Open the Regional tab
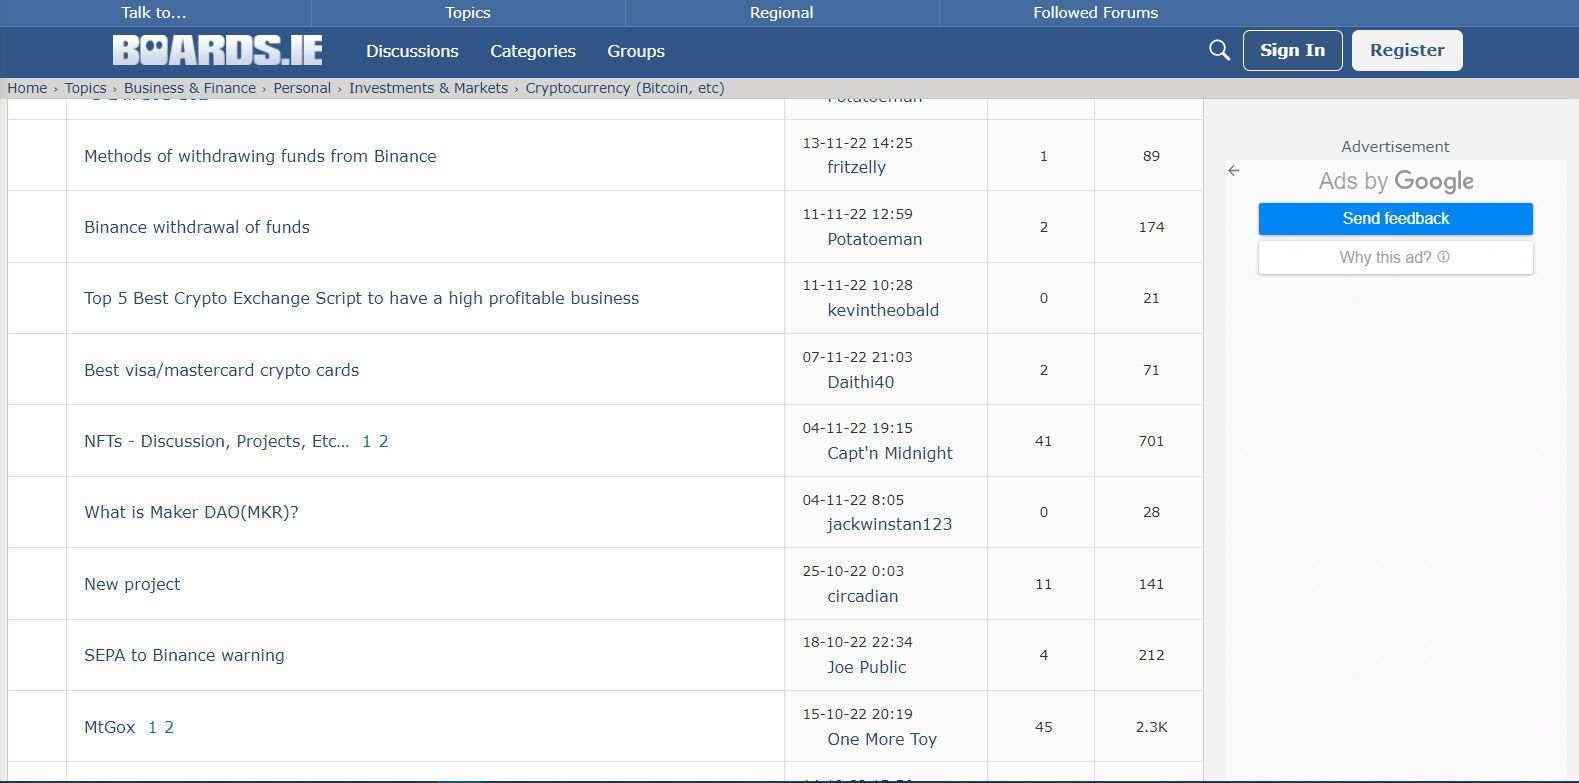The width and height of the screenshot is (1579, 783). (x=782, y=13)
